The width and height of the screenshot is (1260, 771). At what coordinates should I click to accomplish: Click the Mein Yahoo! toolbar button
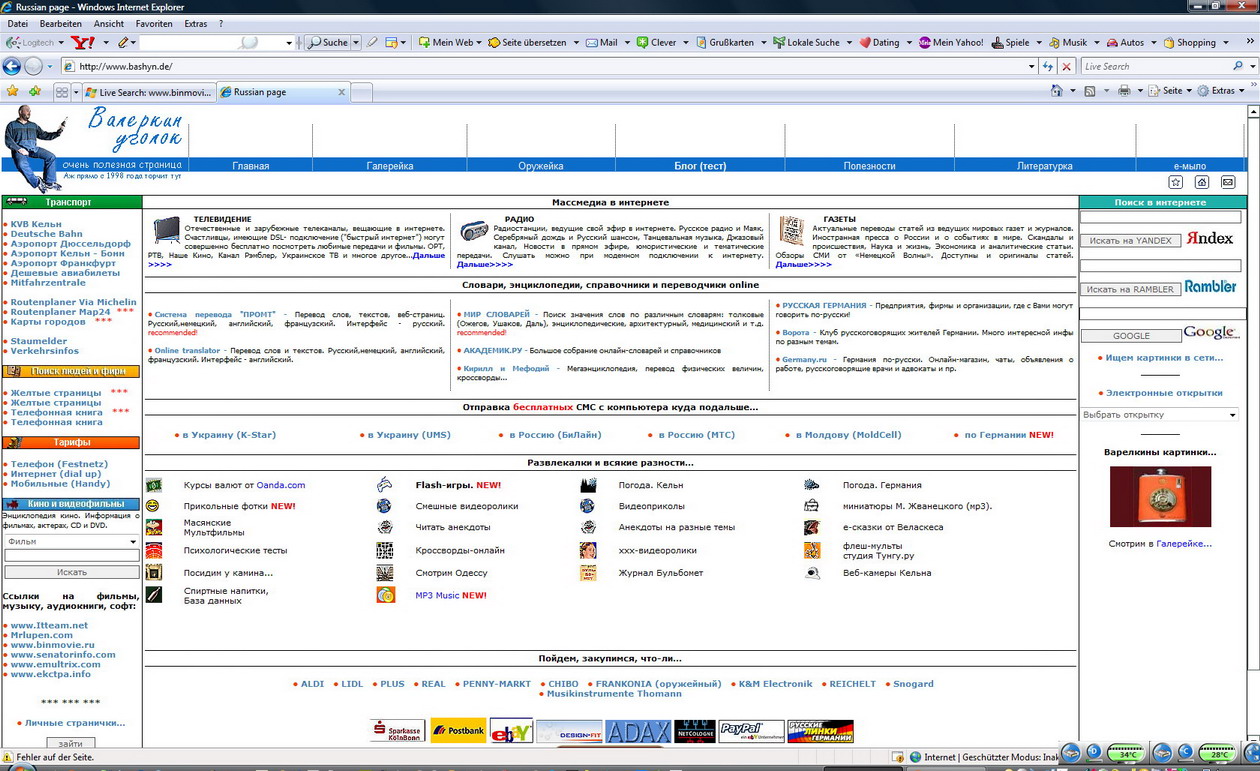pos(951,43)
